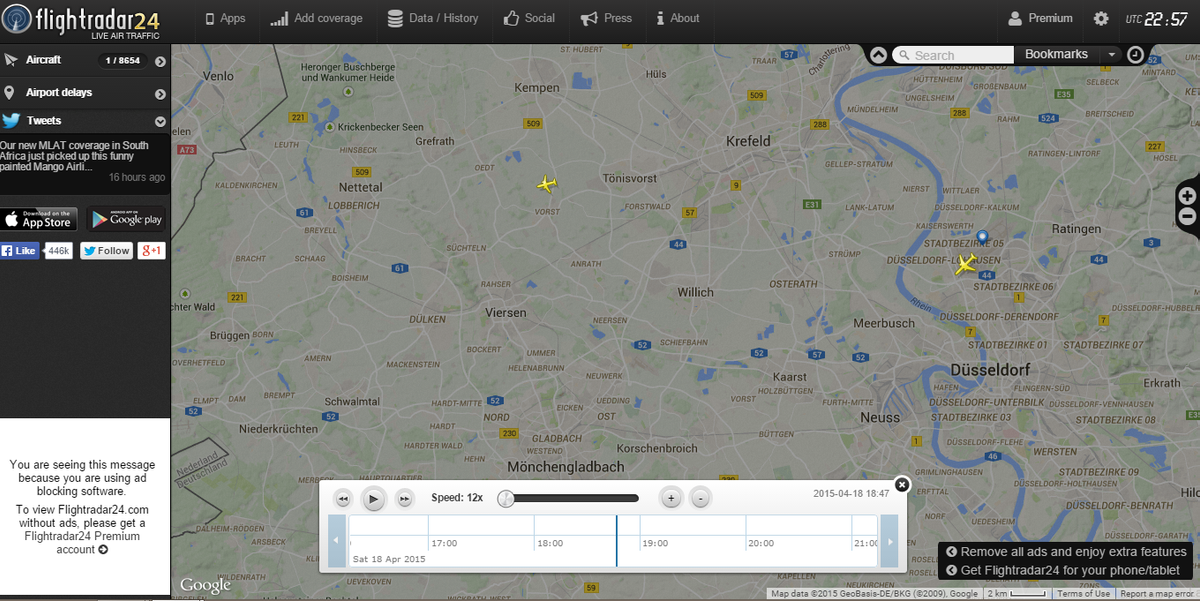
Task: Open the settings gear icon
Action: pyautogui.click(x=1101, y=19)
